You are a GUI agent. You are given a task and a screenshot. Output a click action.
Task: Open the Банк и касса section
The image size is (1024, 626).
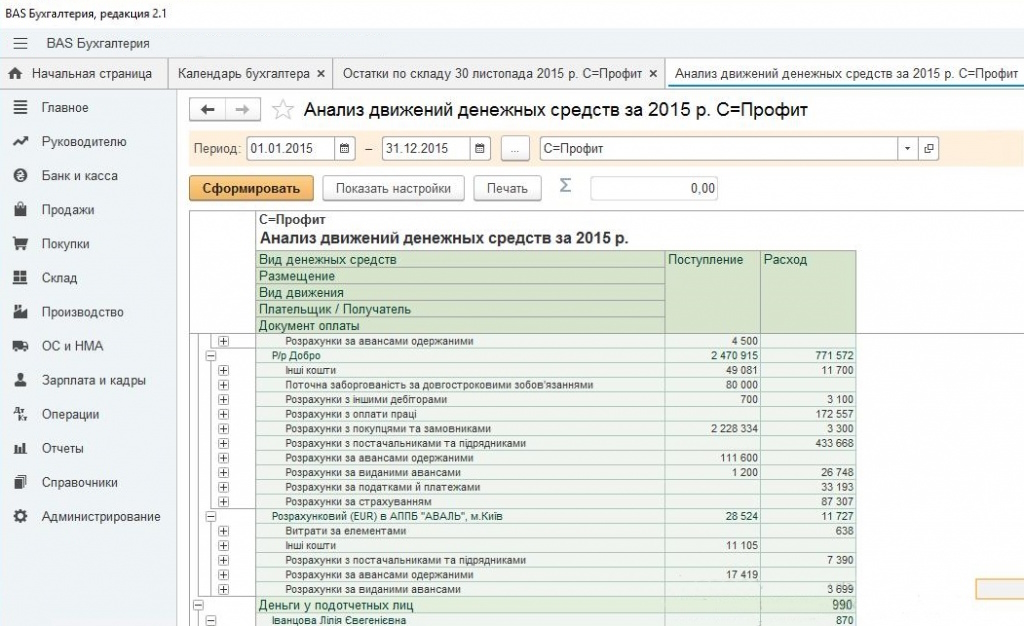(79, 176)
